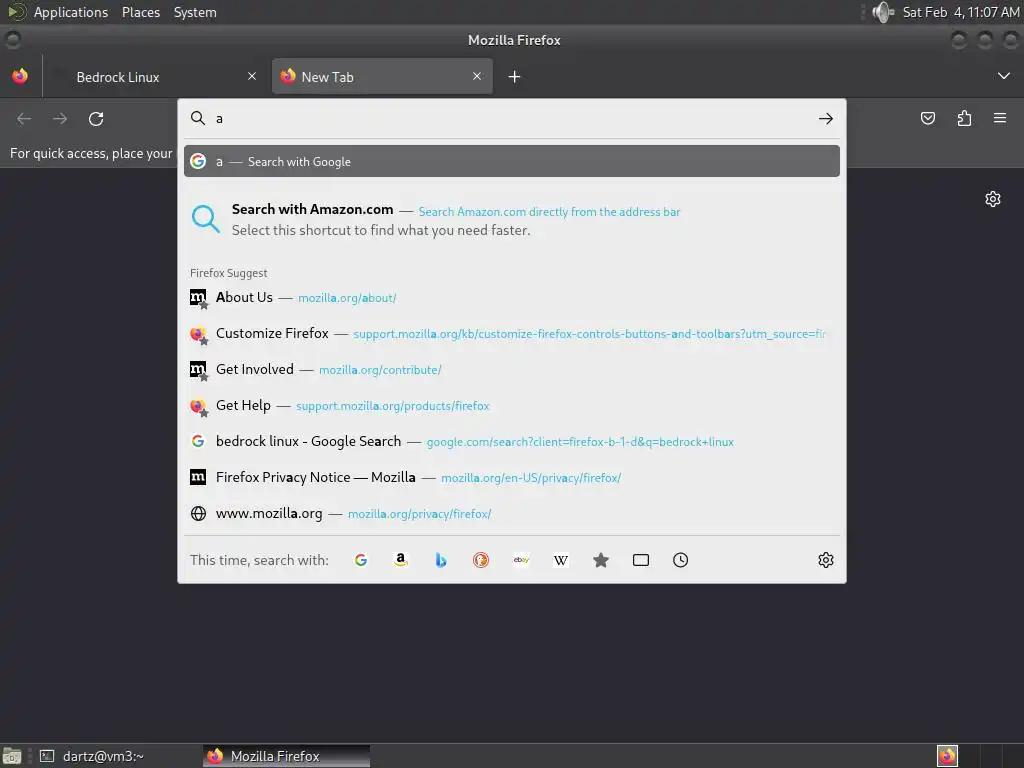This screenshot has width=1024, height=768.
Task: Open search settings gear in dropdown
Action: [825, 560]
